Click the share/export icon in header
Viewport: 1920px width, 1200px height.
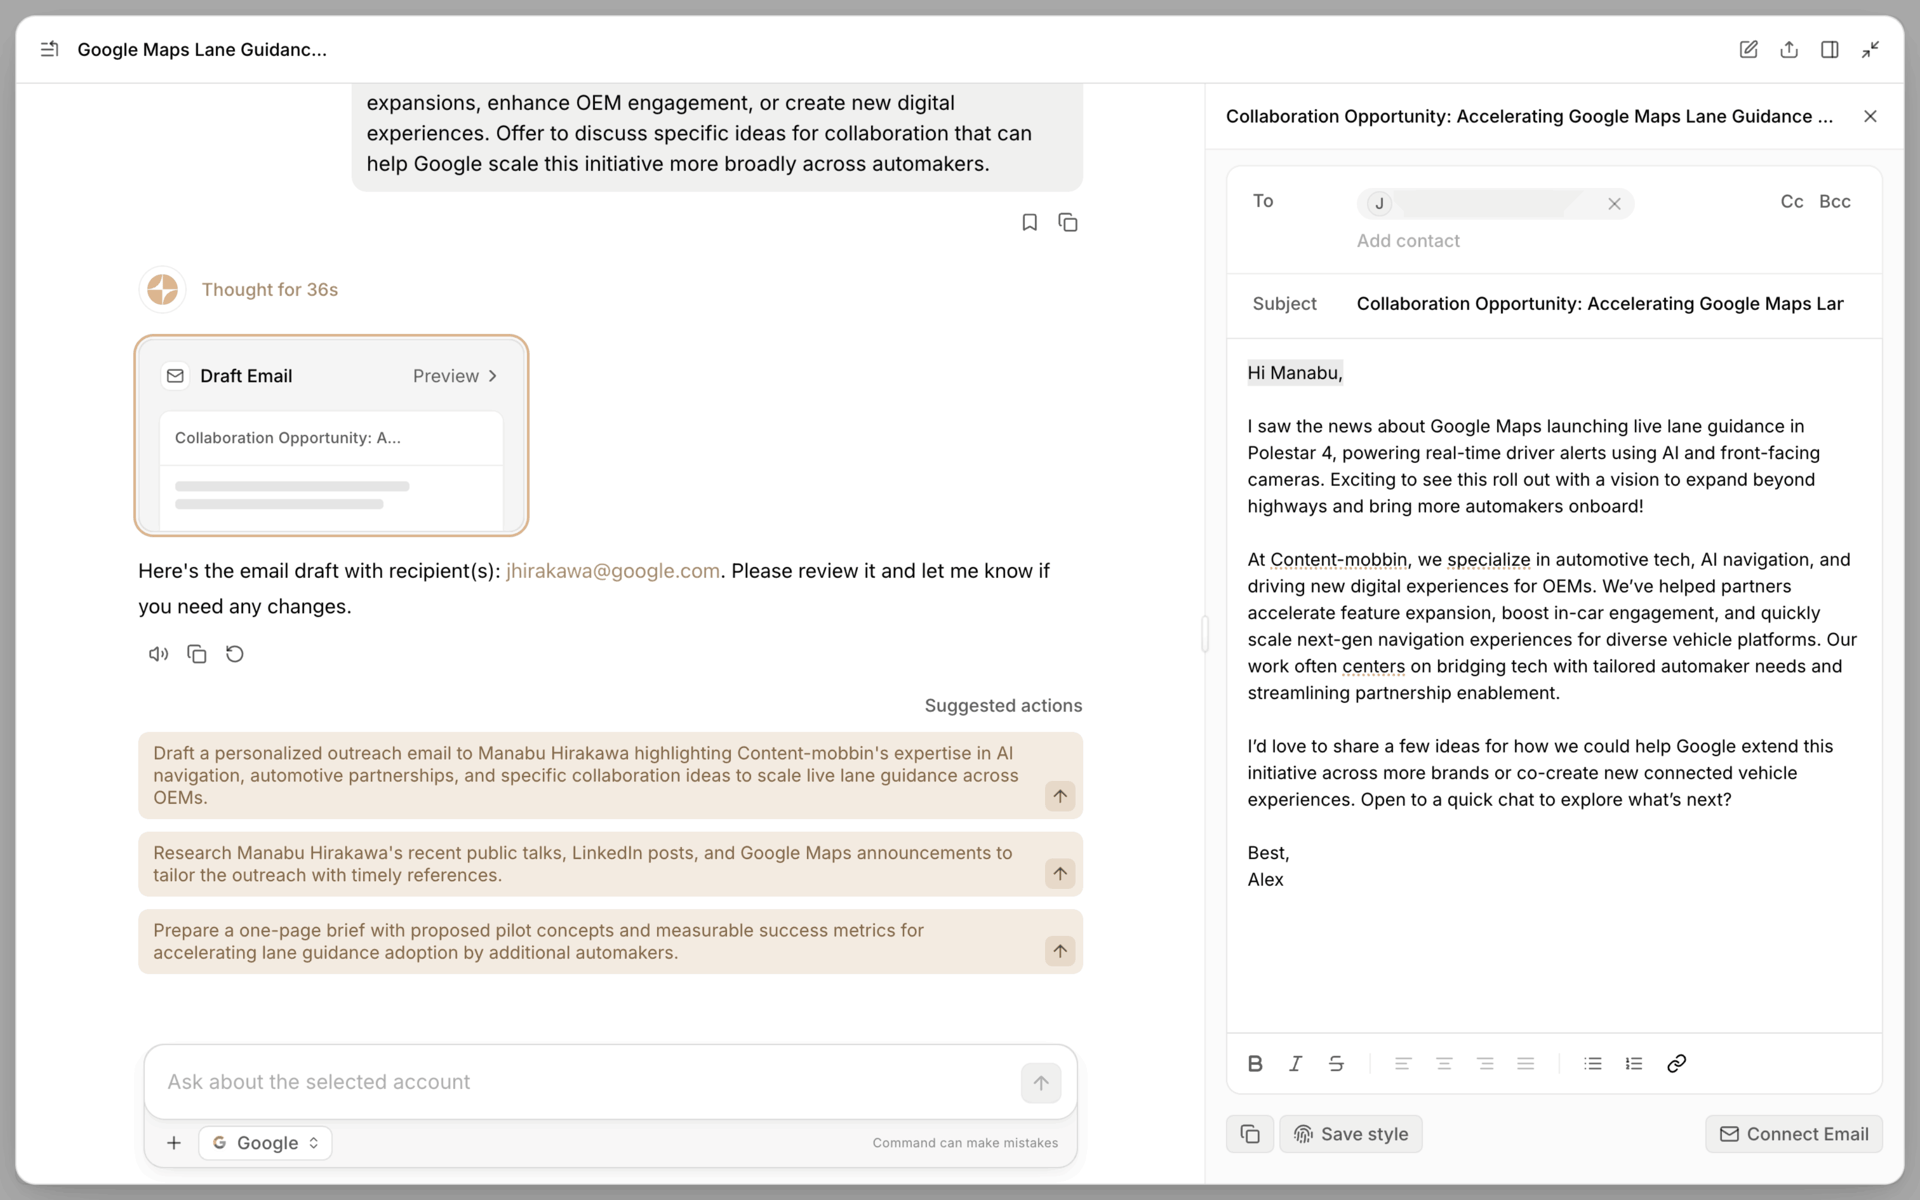point(1789,49)
